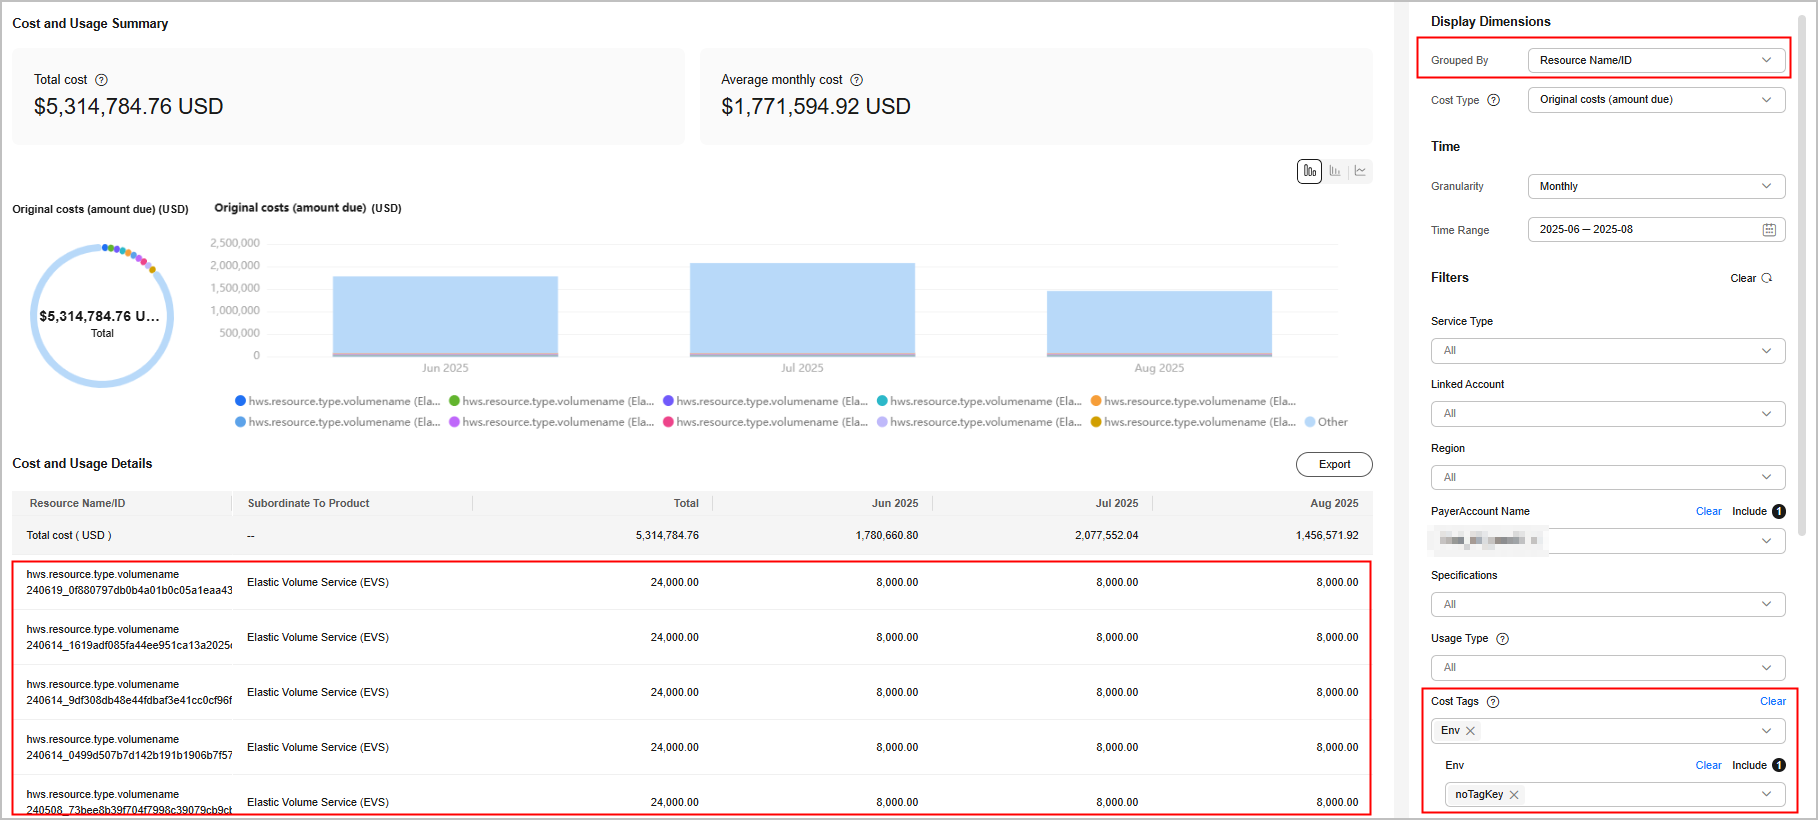Open the Service Type filter dropdown
The image size is (1818, 820).
pos(1607,351)
